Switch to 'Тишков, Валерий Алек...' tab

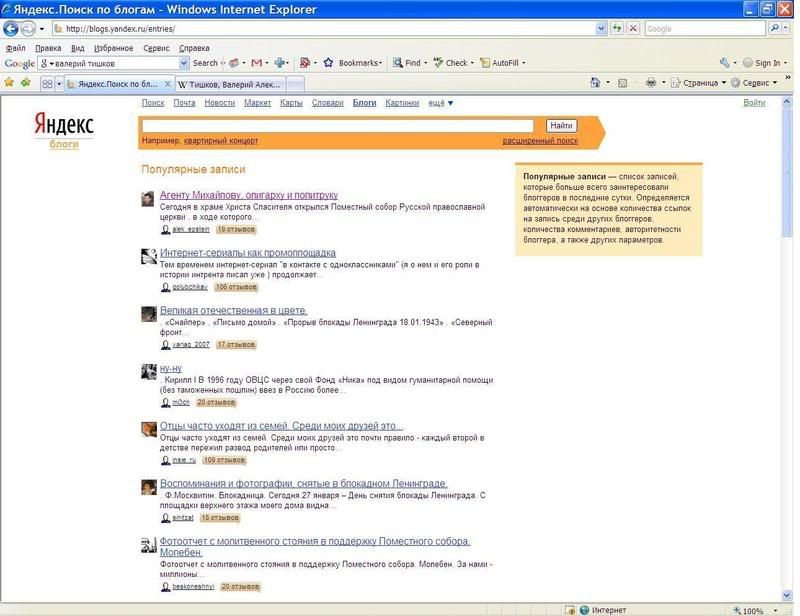[x=230, y=84]
